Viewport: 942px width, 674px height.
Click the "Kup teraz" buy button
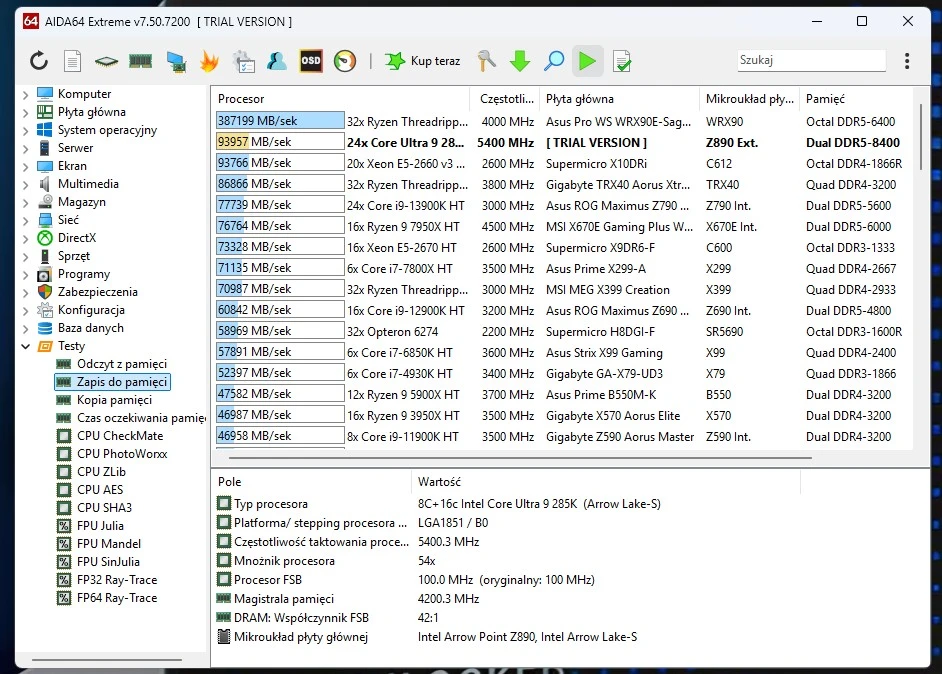tap(423, 61)
